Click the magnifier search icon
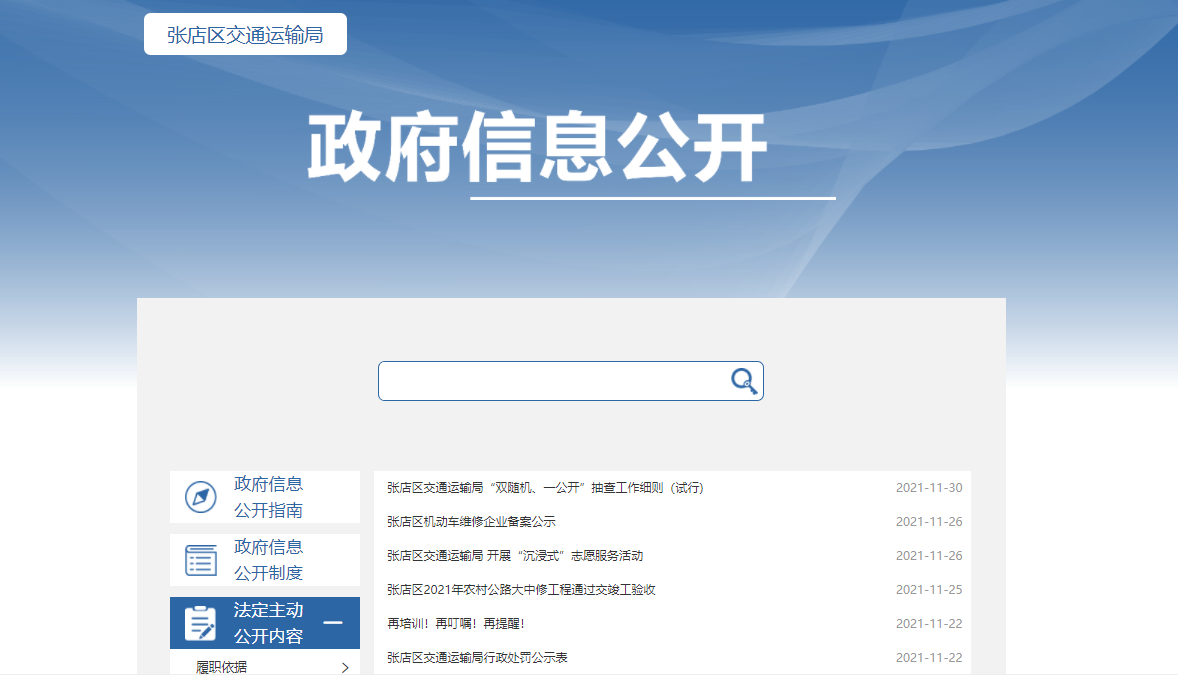This screenshot has height=680, width=1178. click(x=743, y=381)
